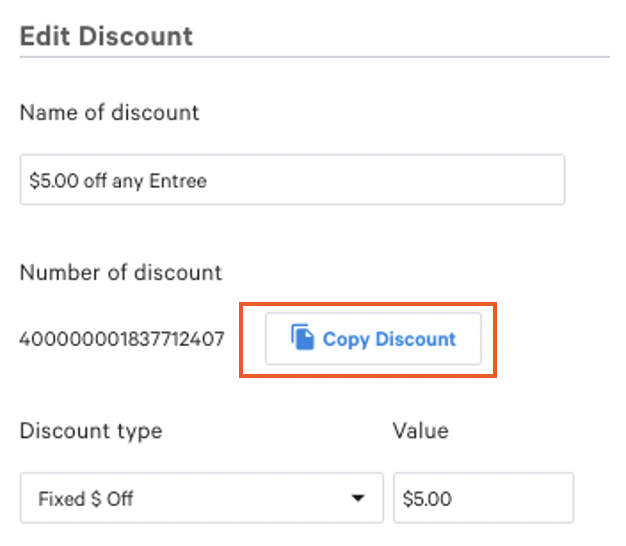Click empty space right of Value field text
Screen dimensions: 626x546
tap(520, 498)
